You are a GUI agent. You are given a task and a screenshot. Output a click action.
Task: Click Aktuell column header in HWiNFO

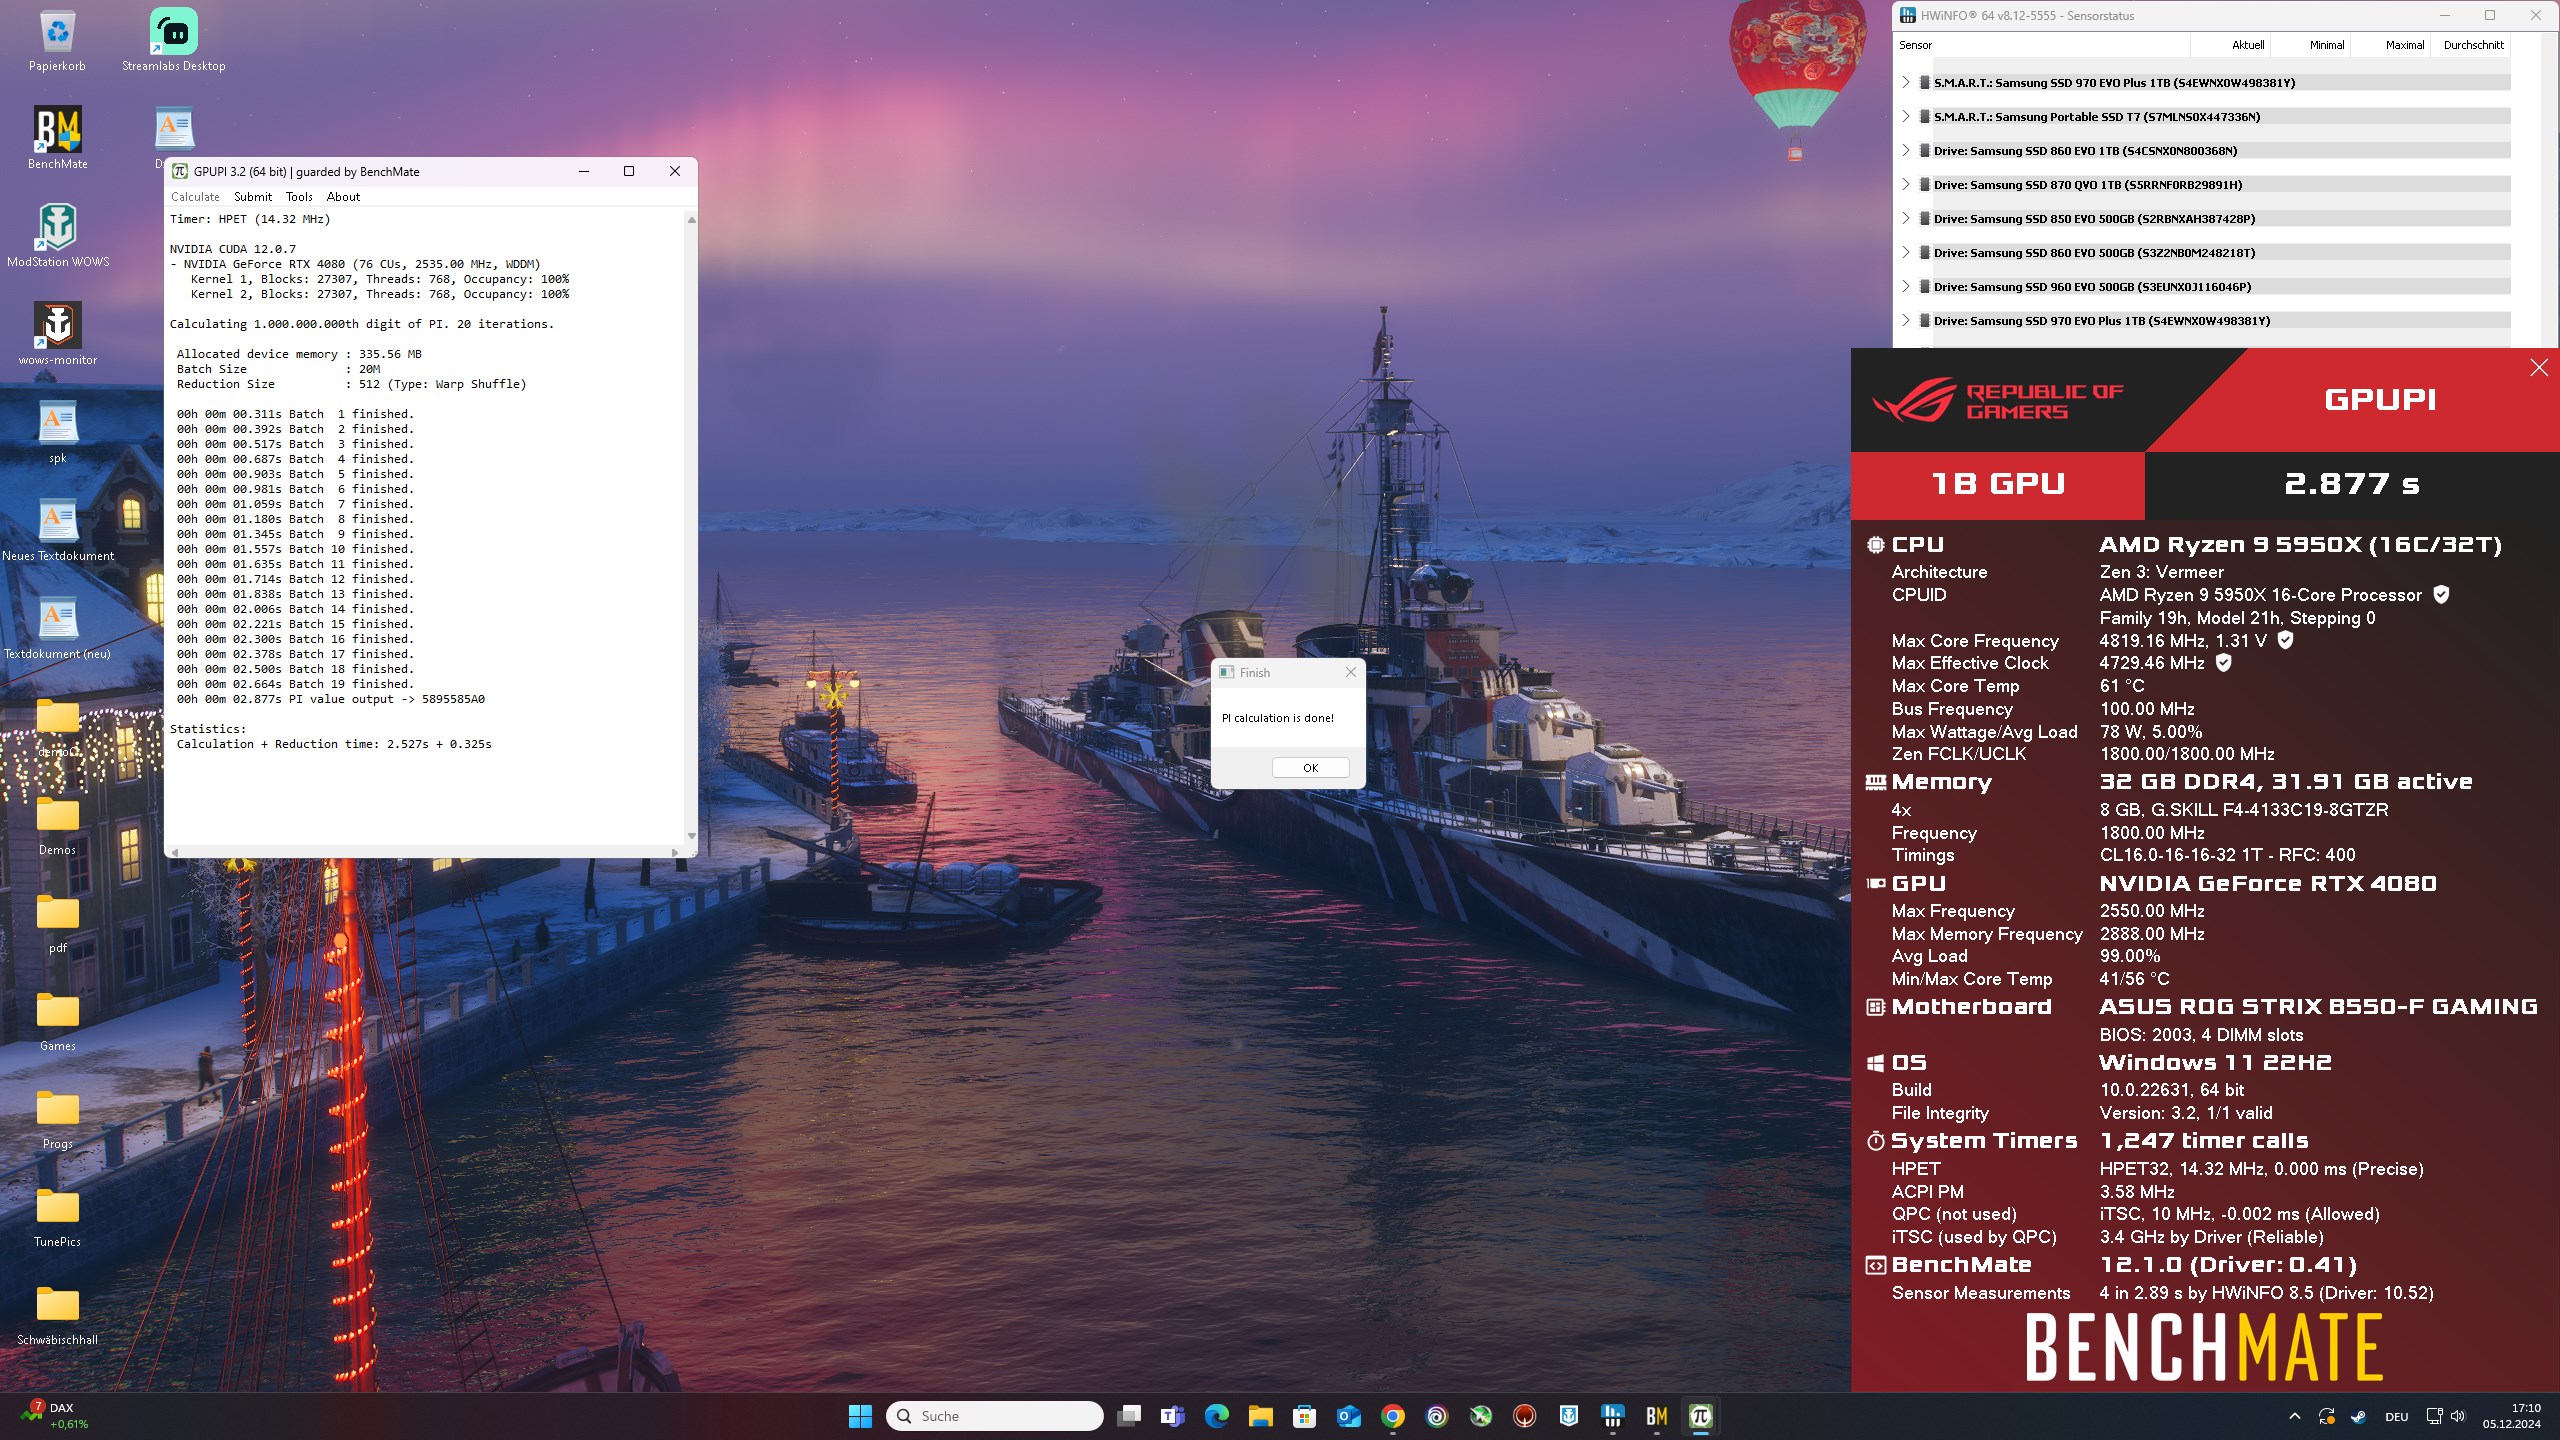pyautogui.click(x=2230, y=45)
